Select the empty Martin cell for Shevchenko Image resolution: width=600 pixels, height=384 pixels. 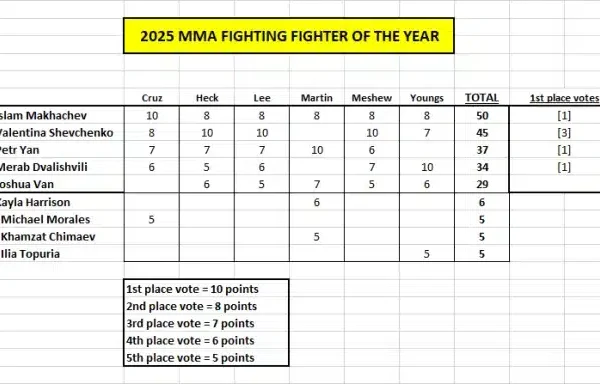pyautogui.click(x=316, y=133)
